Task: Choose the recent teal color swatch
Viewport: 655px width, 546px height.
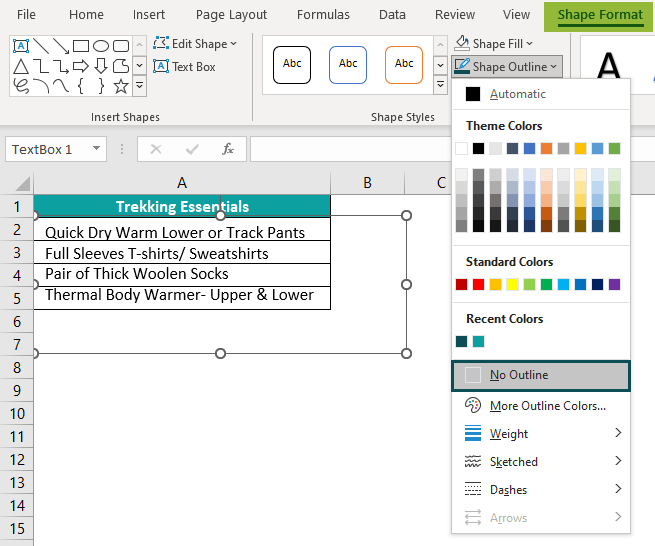Action: 478,341
